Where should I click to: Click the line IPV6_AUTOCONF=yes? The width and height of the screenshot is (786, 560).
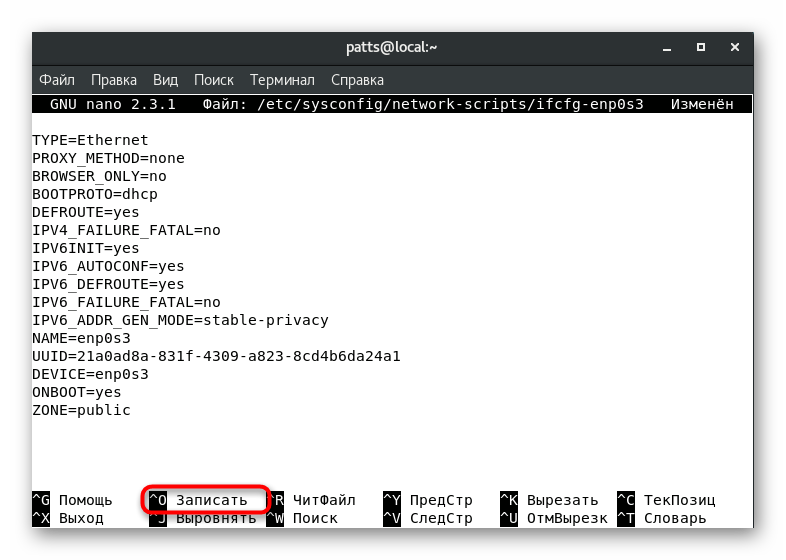tap(108, 266)
